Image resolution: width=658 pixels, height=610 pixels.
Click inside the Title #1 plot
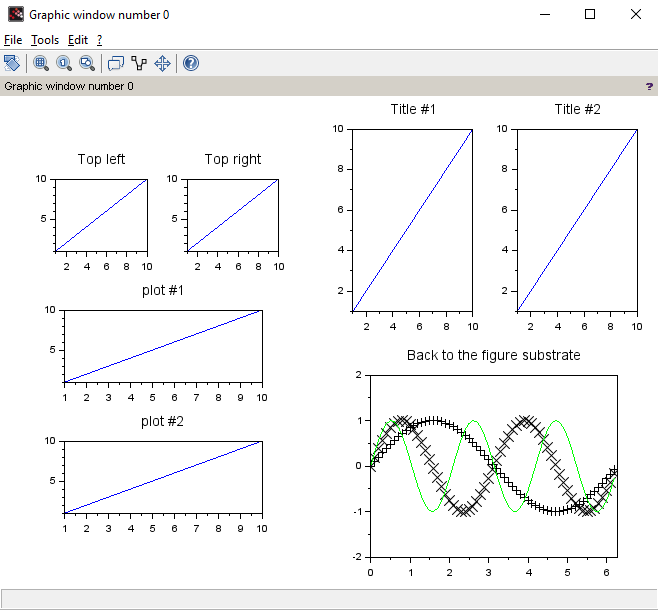coord(411,220)
